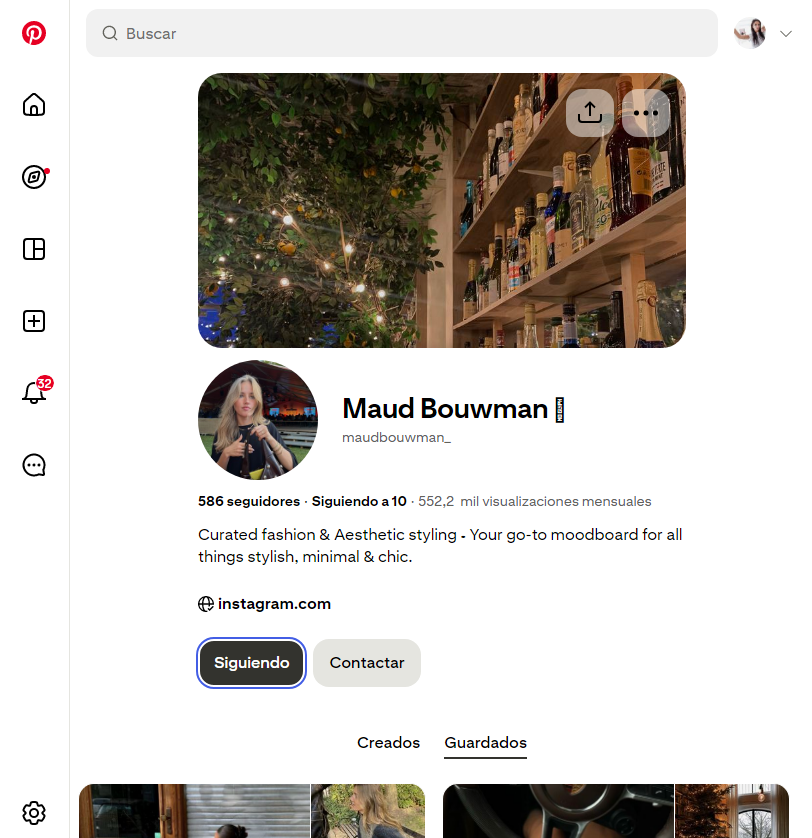Viewport: 812px width, 838px height.
Task: Open notifications bell showing 32
Action: point(35,391)
